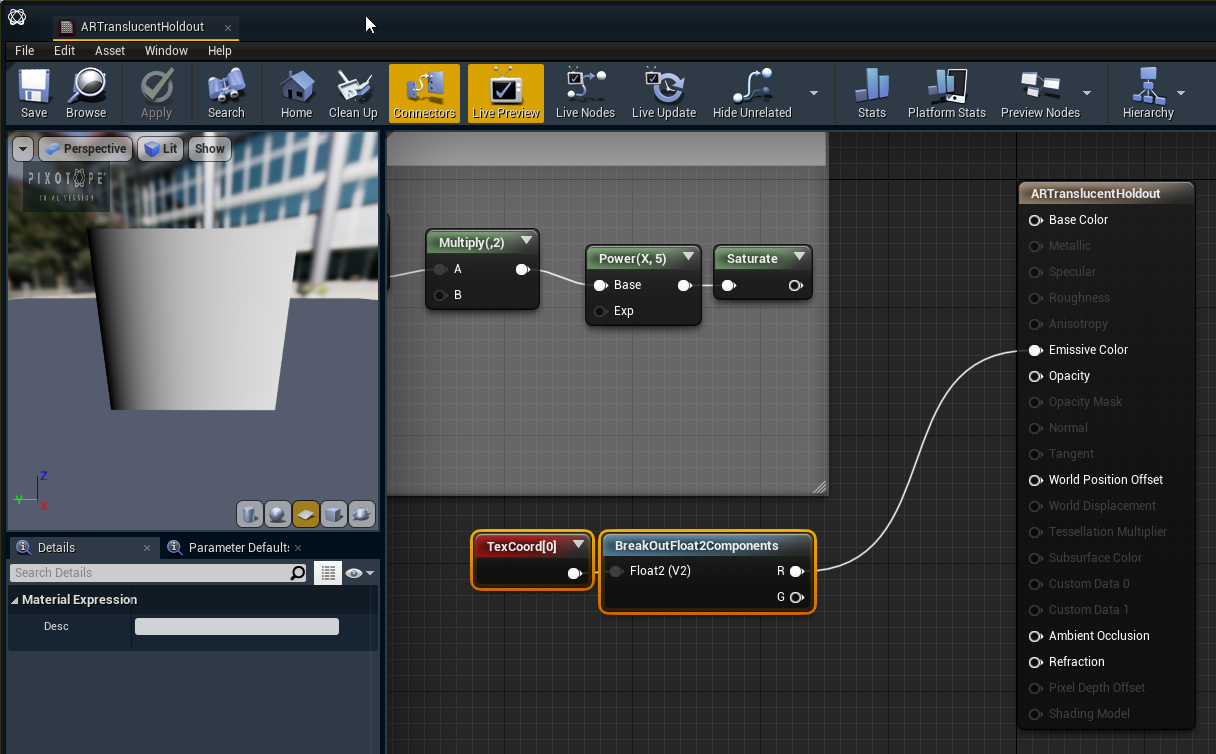Expand the Hierarchy dropdown arrow

coord(1181,93)
